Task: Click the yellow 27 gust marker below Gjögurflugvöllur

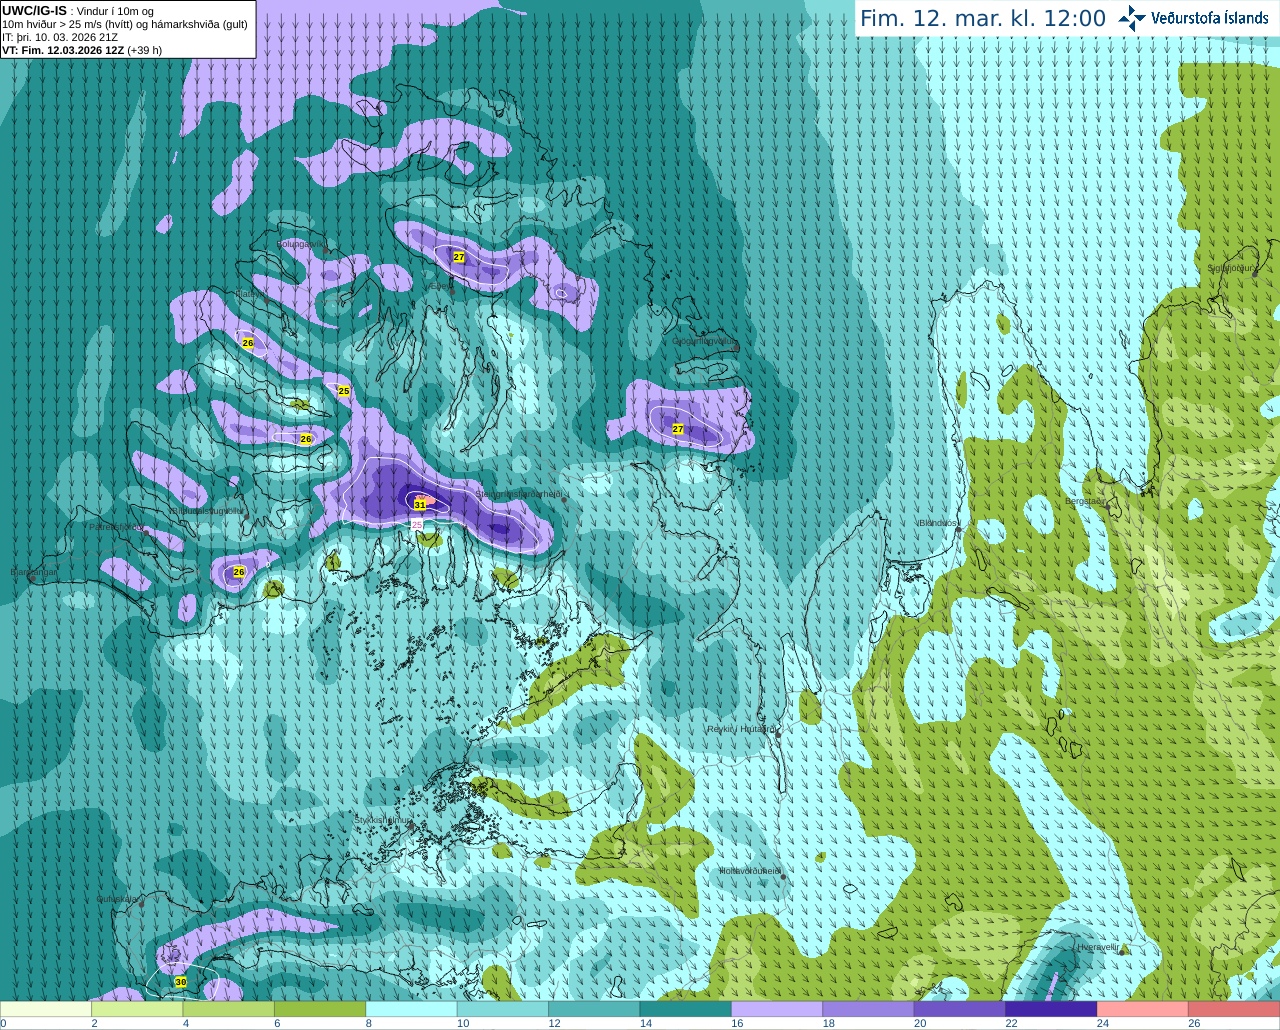Action: [x=678, y=429]
